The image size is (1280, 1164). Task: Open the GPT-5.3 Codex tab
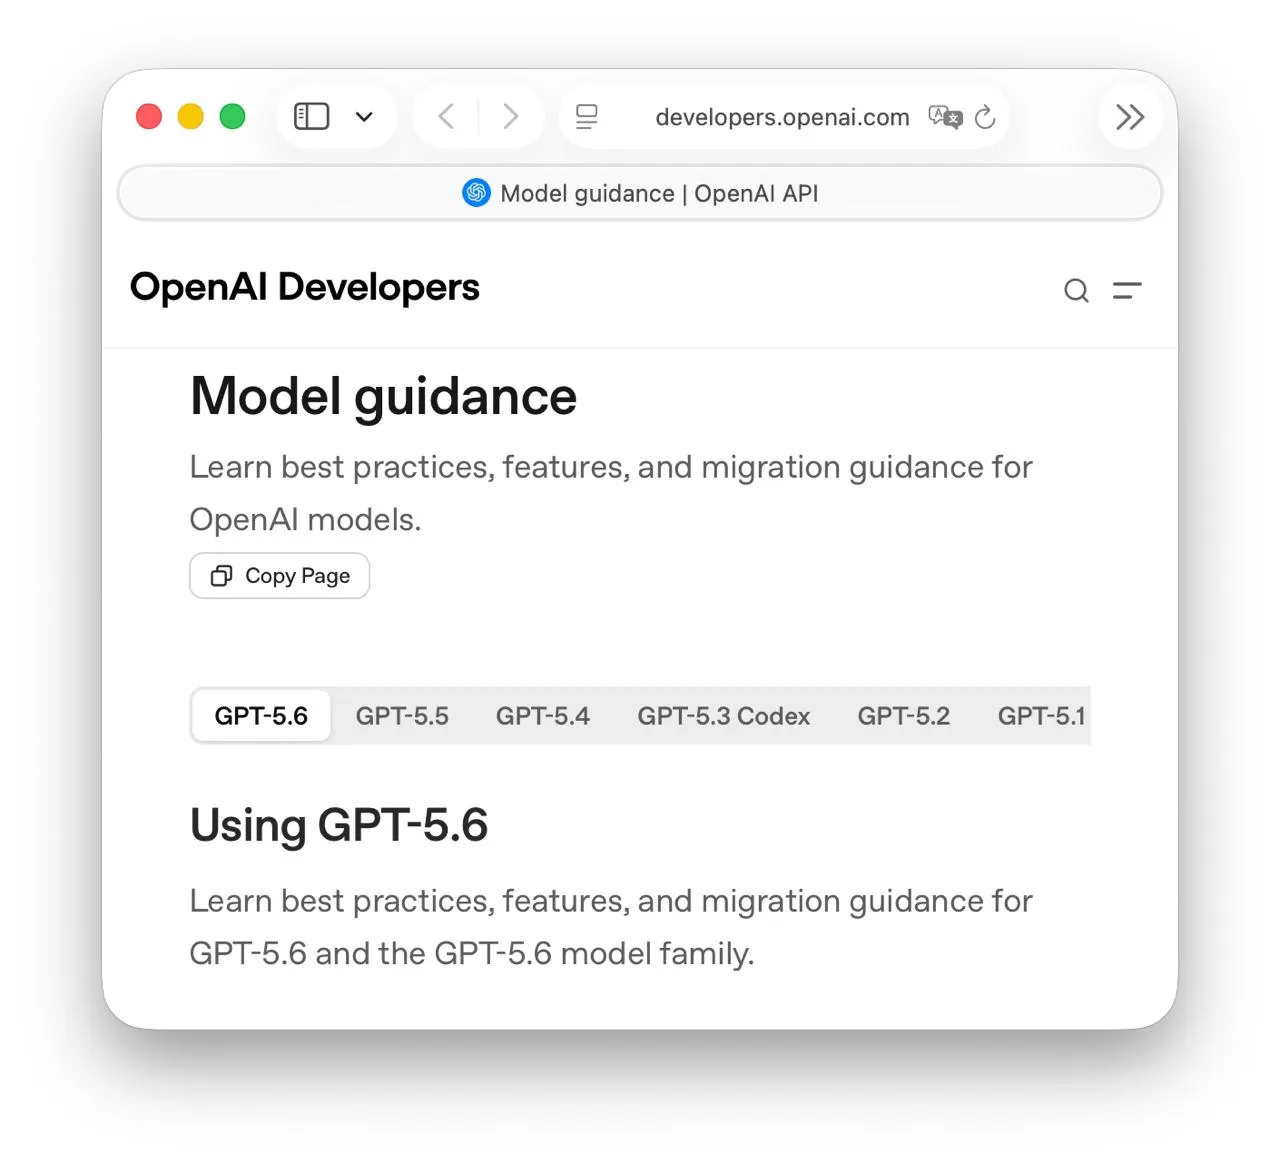[724, 716]
